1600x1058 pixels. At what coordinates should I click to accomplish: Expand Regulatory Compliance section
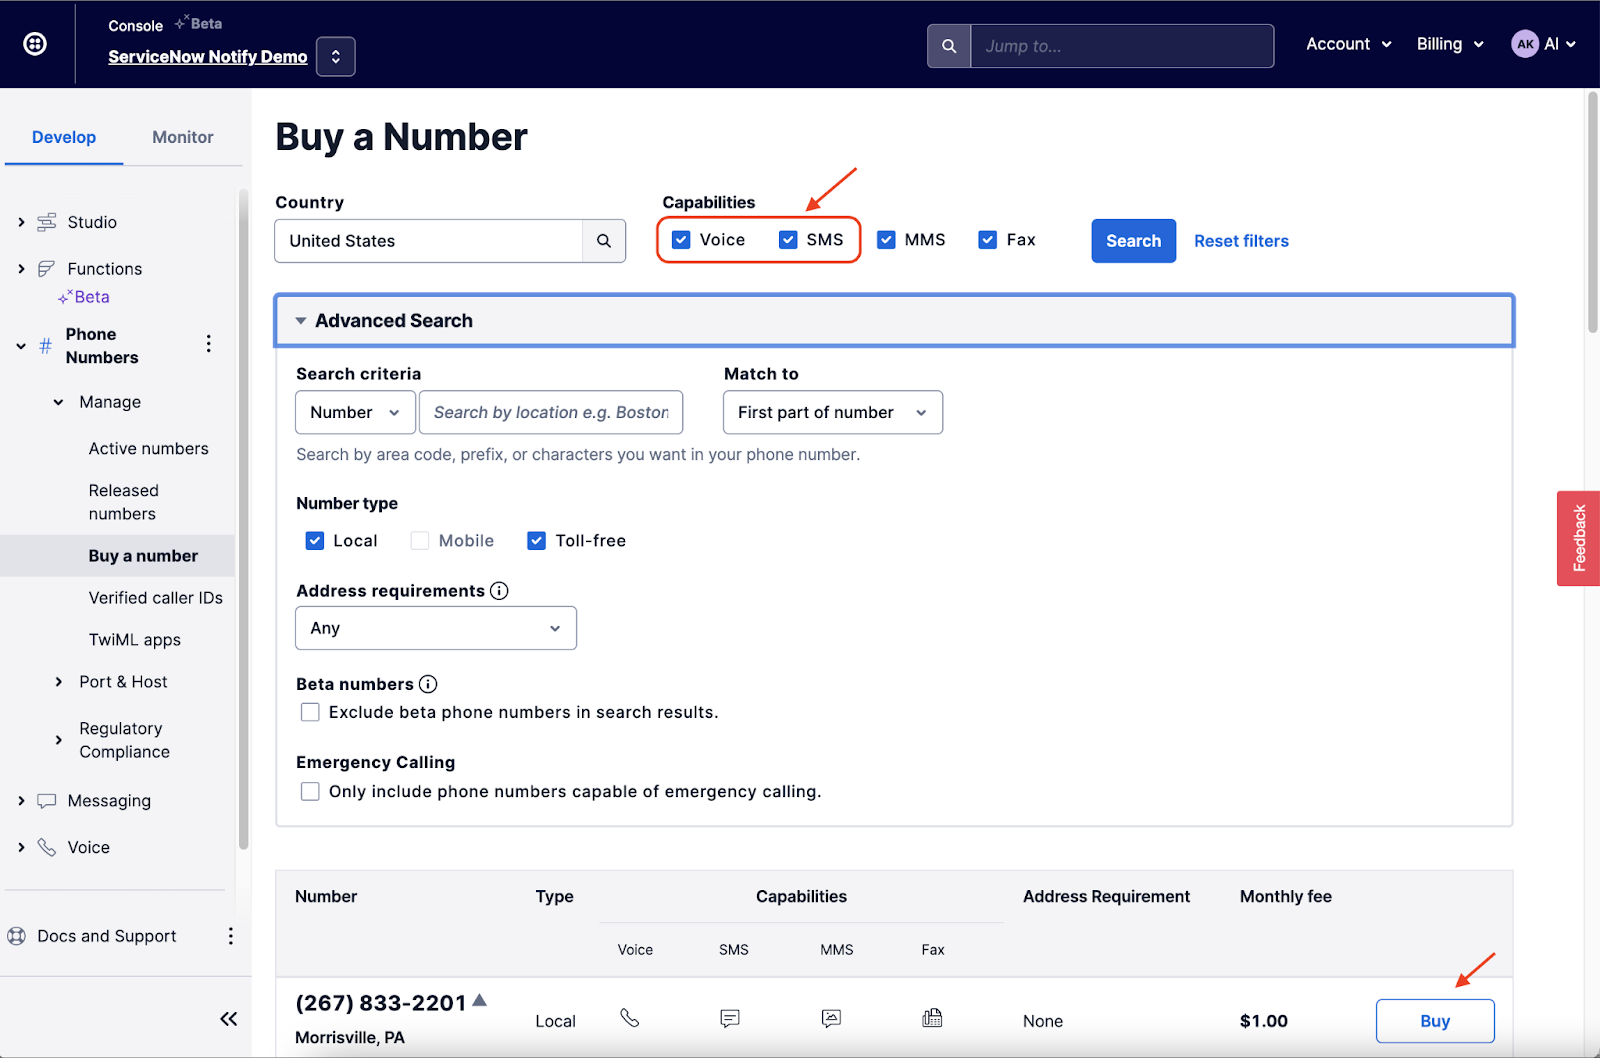coord(58,740)
